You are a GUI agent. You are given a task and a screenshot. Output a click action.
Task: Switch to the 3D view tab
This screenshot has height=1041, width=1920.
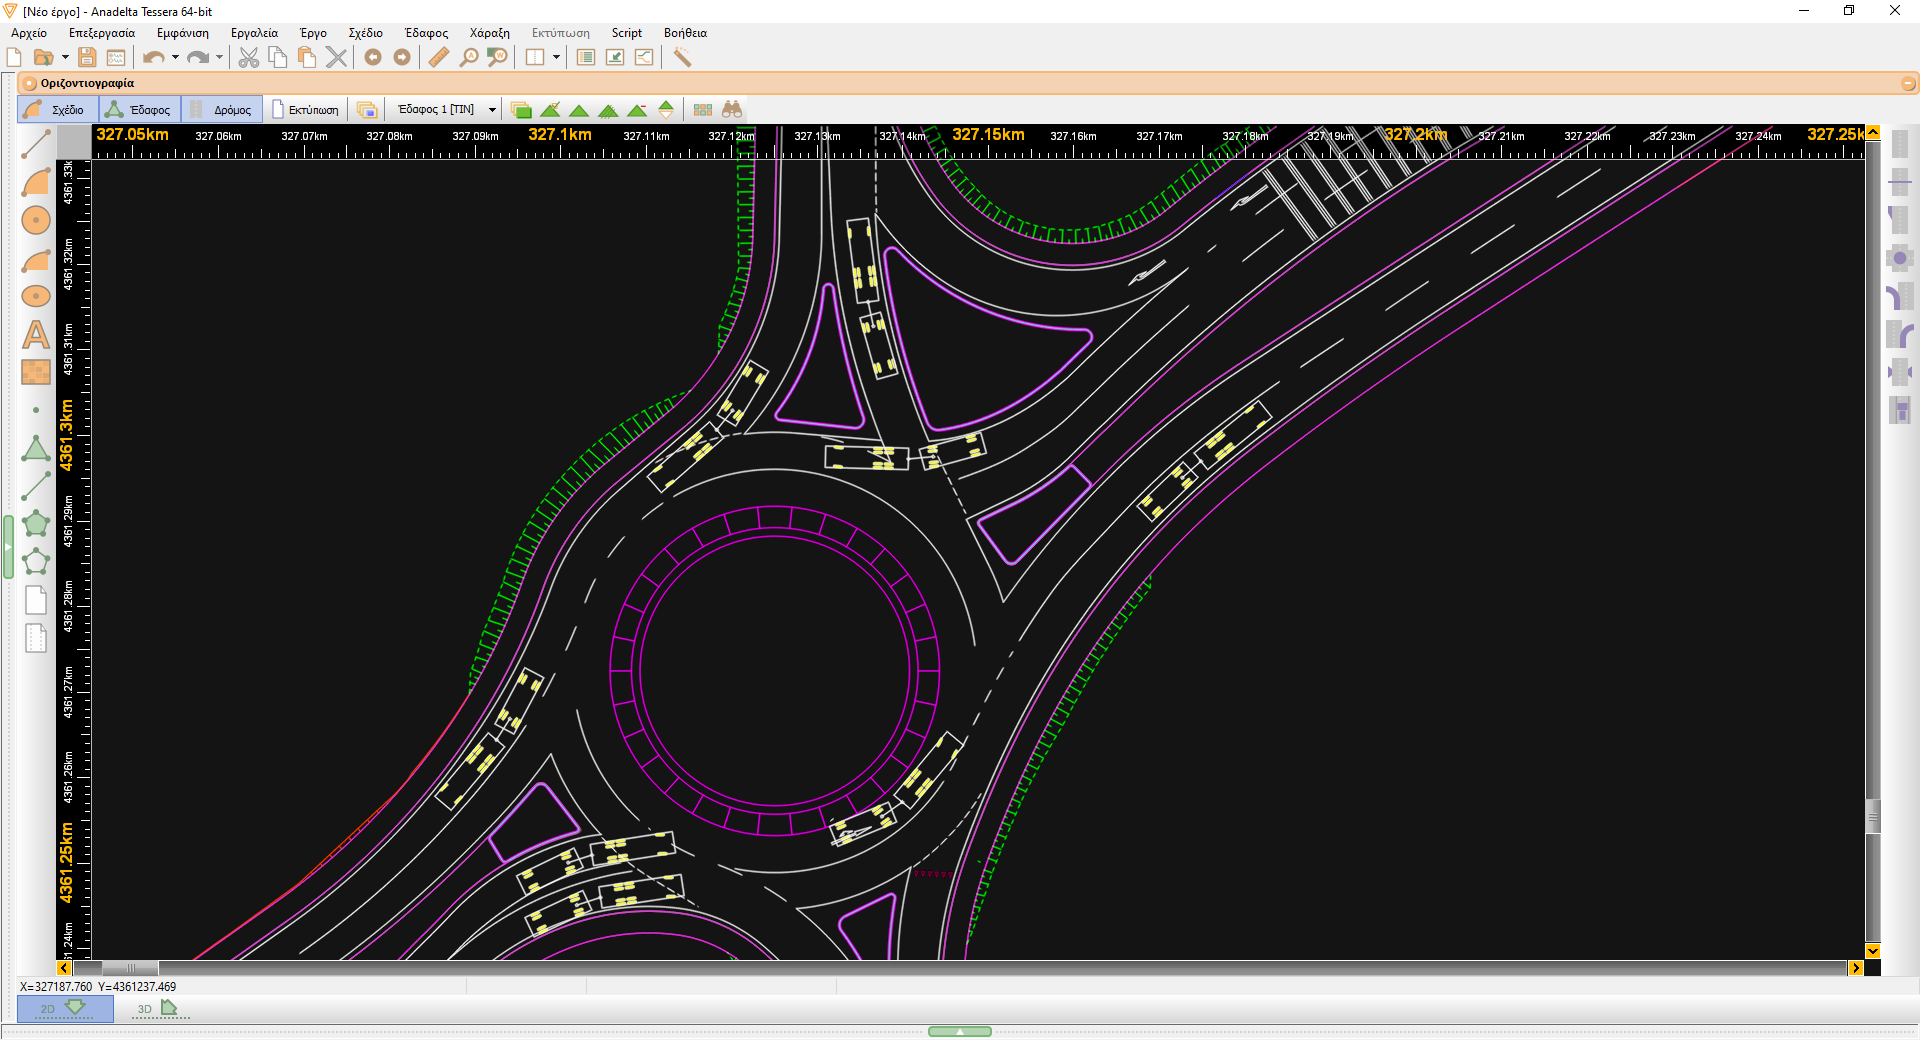(x=157, y=1008)
